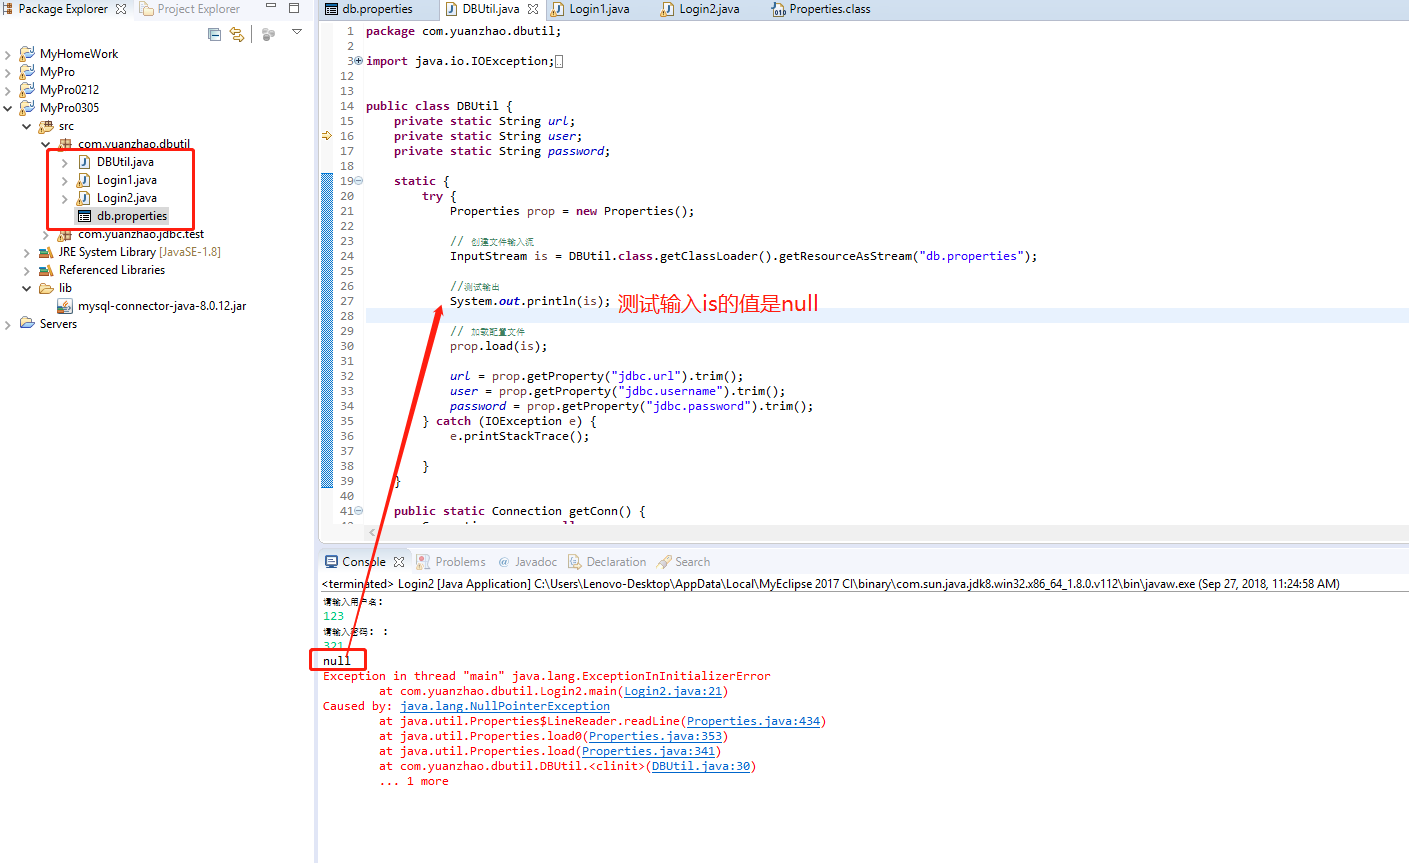1409x863 pixels.
Task: Open Login2.java:21 stack trace link
Action: [x=673, y=691]
